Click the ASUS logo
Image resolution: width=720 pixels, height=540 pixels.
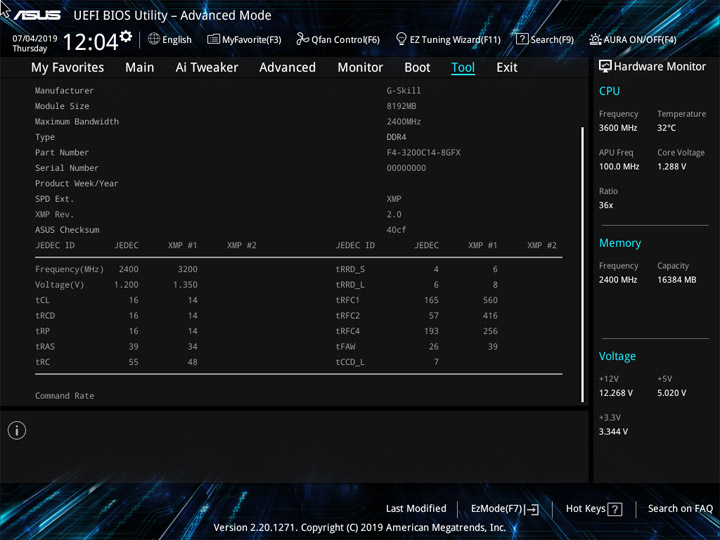[37, 15]
